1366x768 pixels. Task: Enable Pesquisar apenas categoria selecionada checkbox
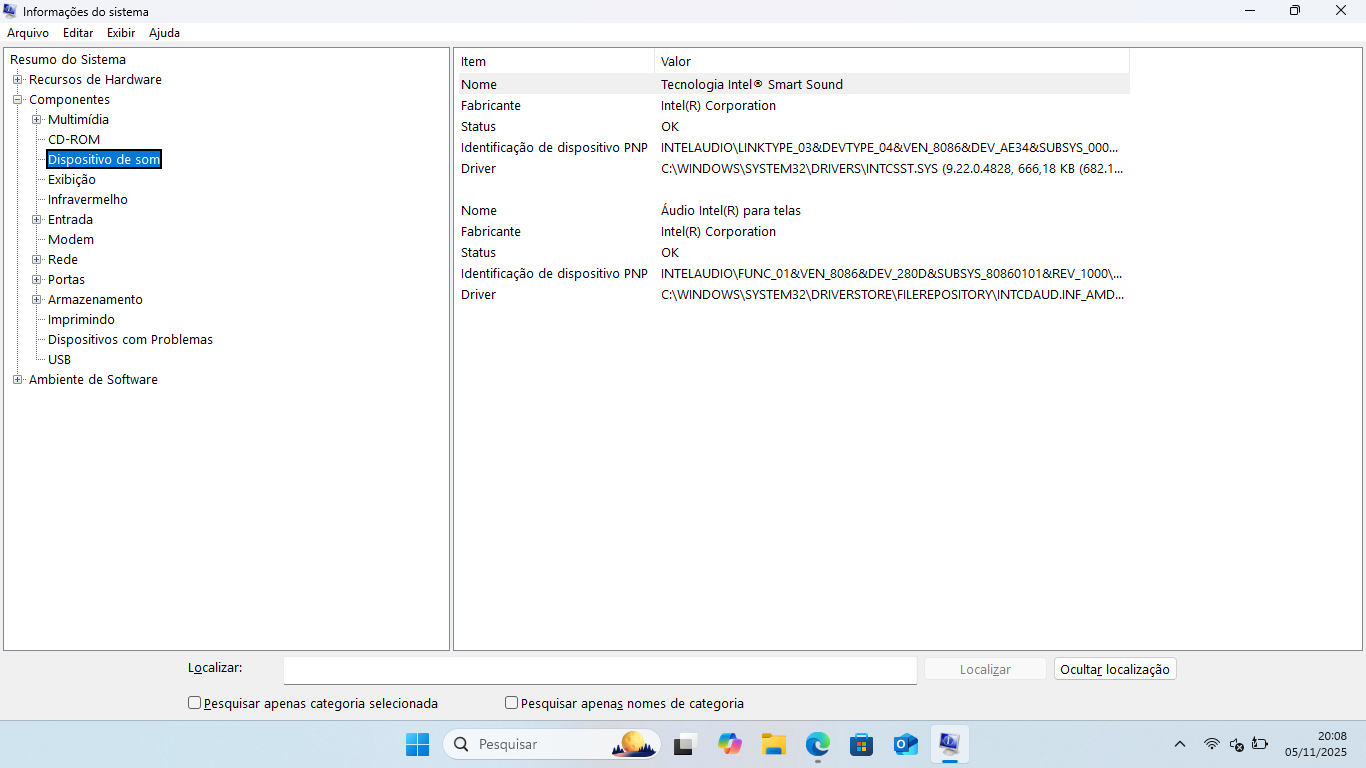pyautogui.click(x=195, y=703)
